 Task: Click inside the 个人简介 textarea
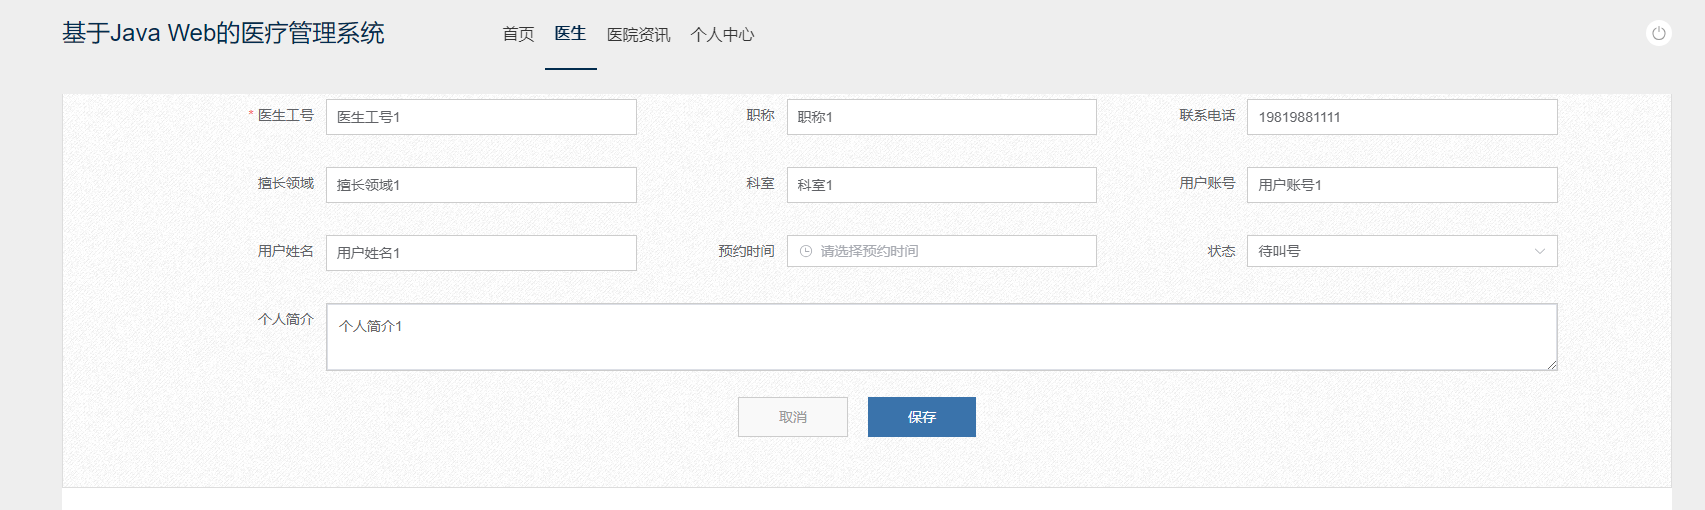coord(940,337)
